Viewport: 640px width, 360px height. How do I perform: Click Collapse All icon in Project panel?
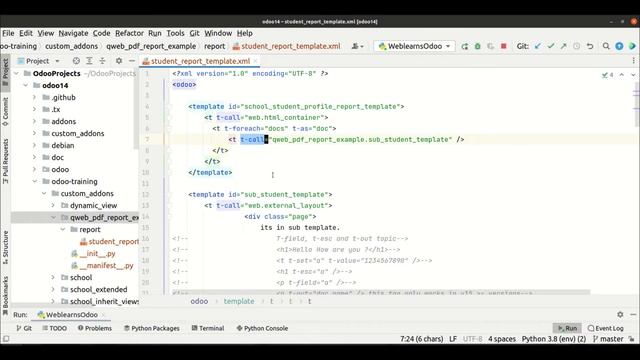tap(102, 61)
